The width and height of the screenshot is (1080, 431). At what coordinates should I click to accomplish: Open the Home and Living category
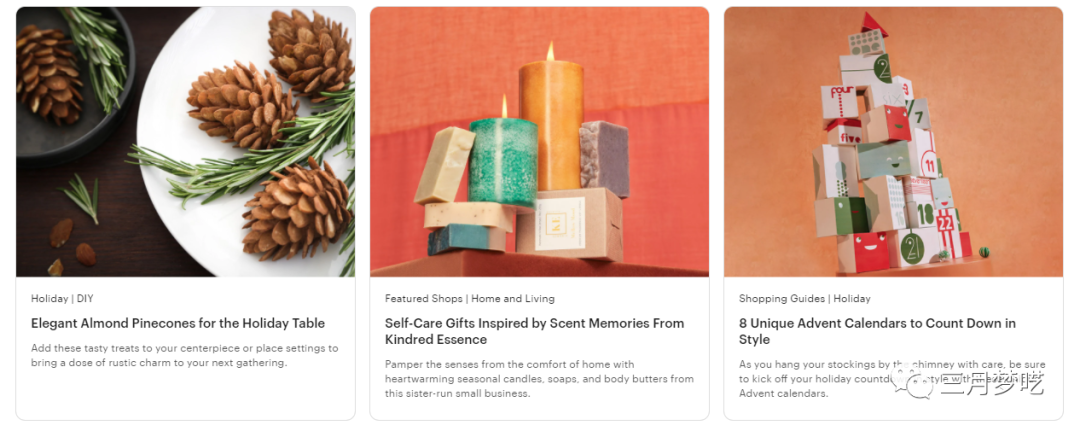(x=513, y=299)
